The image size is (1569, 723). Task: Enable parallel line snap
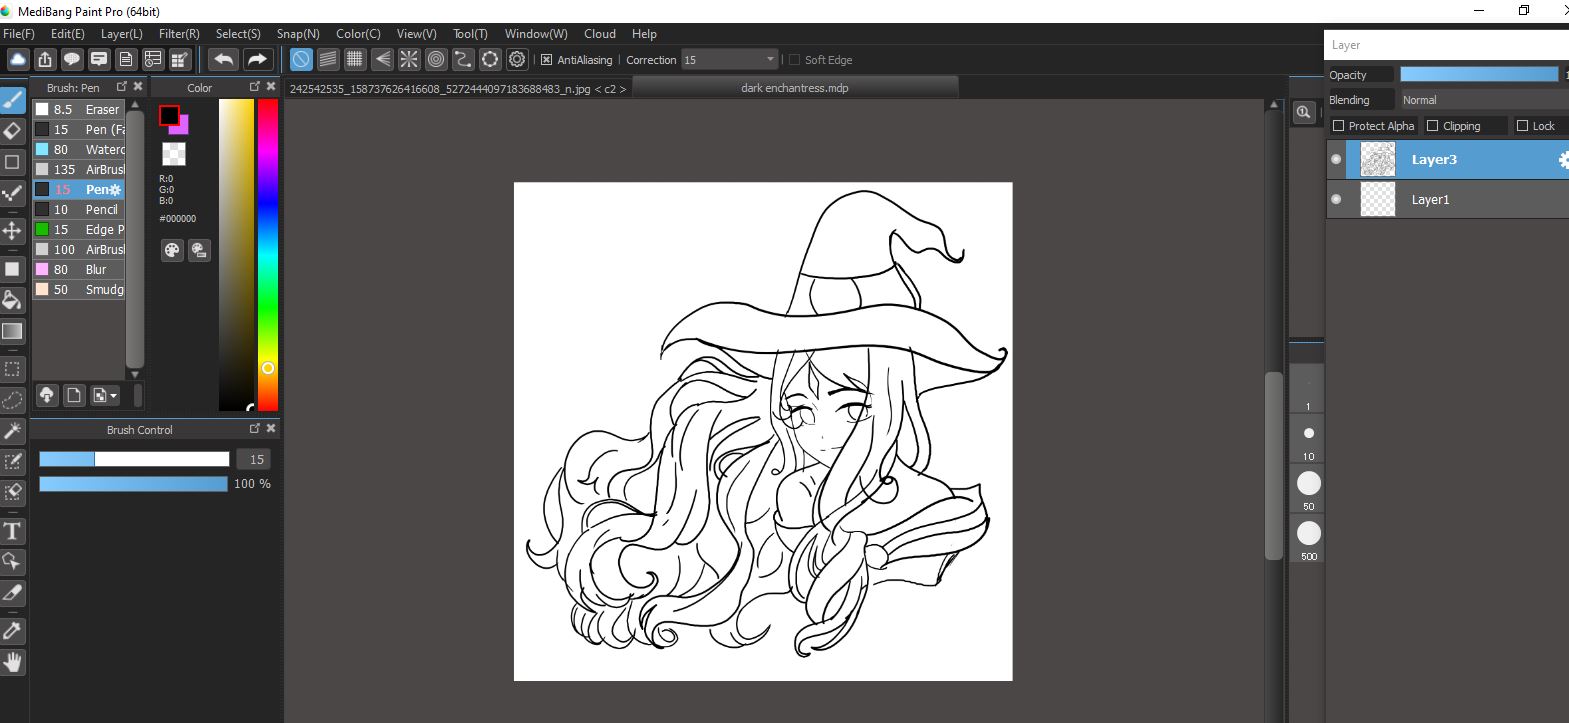point(328,59)
